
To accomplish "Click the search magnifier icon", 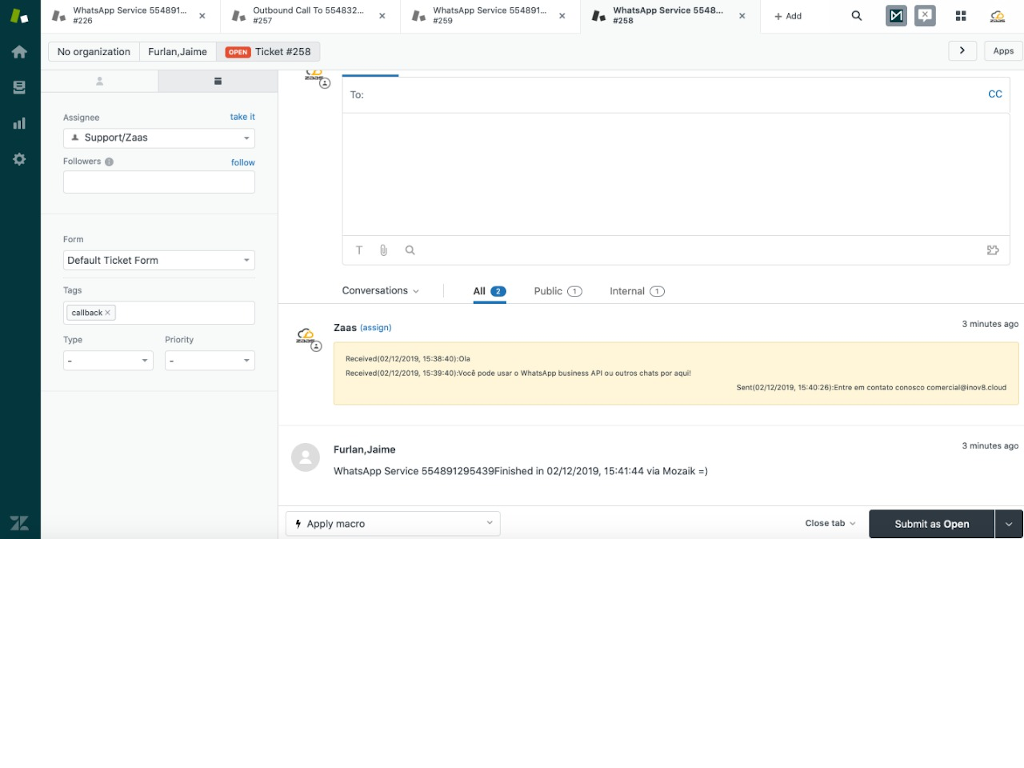I will point(857,16).
